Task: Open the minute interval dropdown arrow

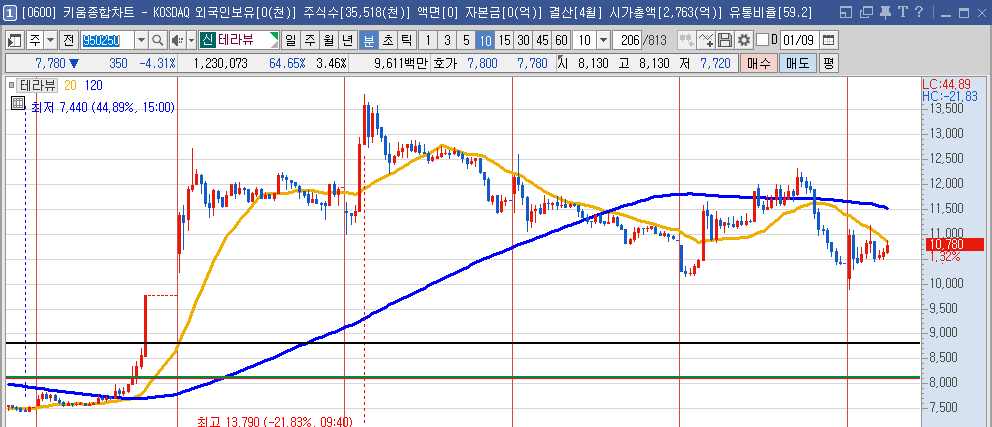Action: 603,40
